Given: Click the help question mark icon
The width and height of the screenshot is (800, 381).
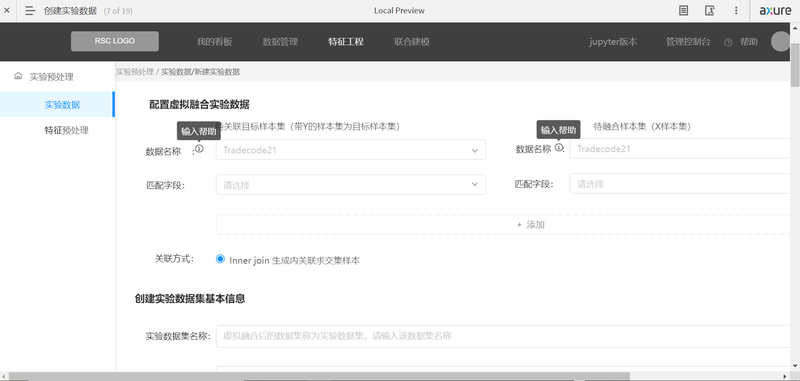Looking at the screenshot, I should click(728, 42).
